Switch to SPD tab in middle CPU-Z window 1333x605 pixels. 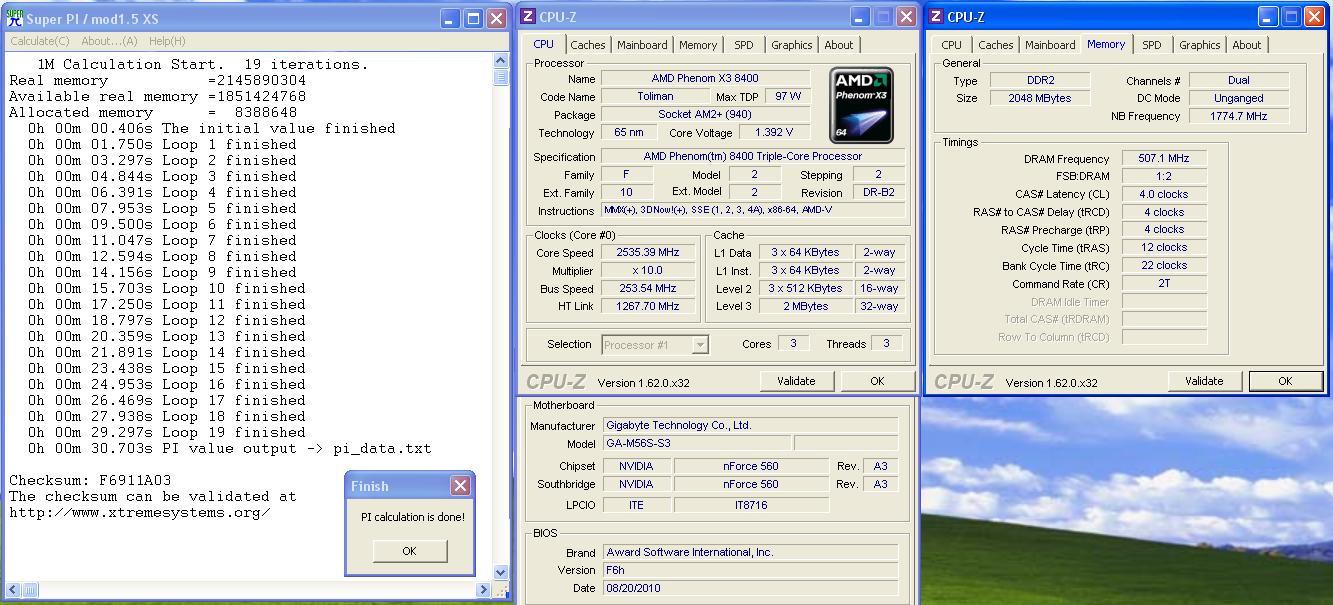coord(743,45)
